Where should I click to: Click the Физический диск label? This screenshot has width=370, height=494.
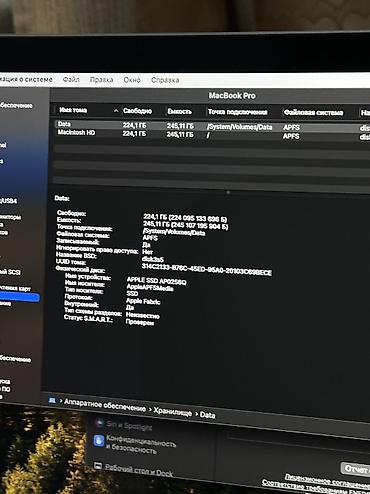pyautogui.click(x=80, y=269)
